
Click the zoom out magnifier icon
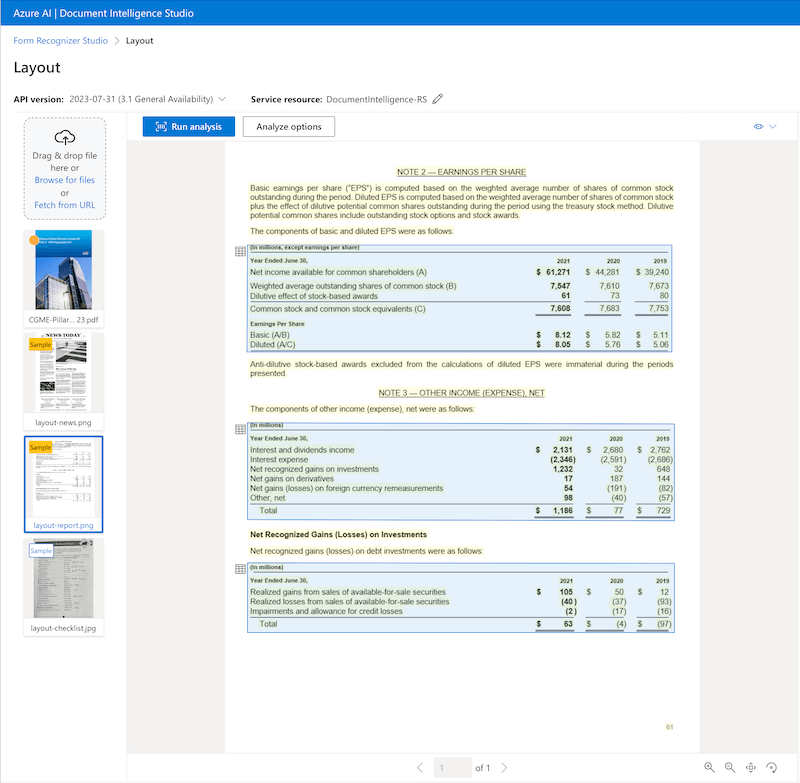[x=730, y=767]
